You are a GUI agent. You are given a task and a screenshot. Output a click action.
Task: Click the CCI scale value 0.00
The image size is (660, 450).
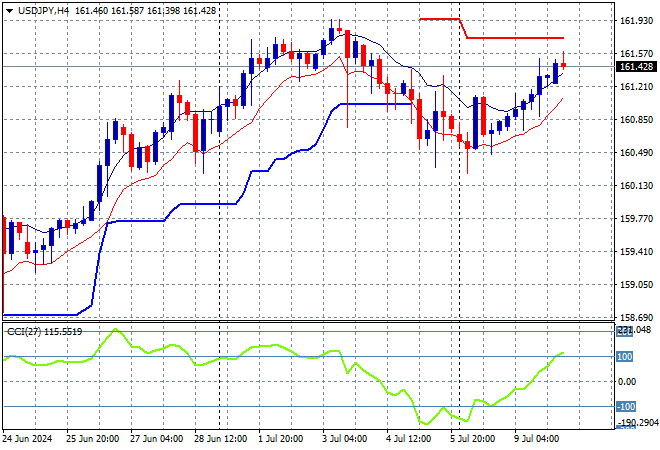click(x=627, y=382)
